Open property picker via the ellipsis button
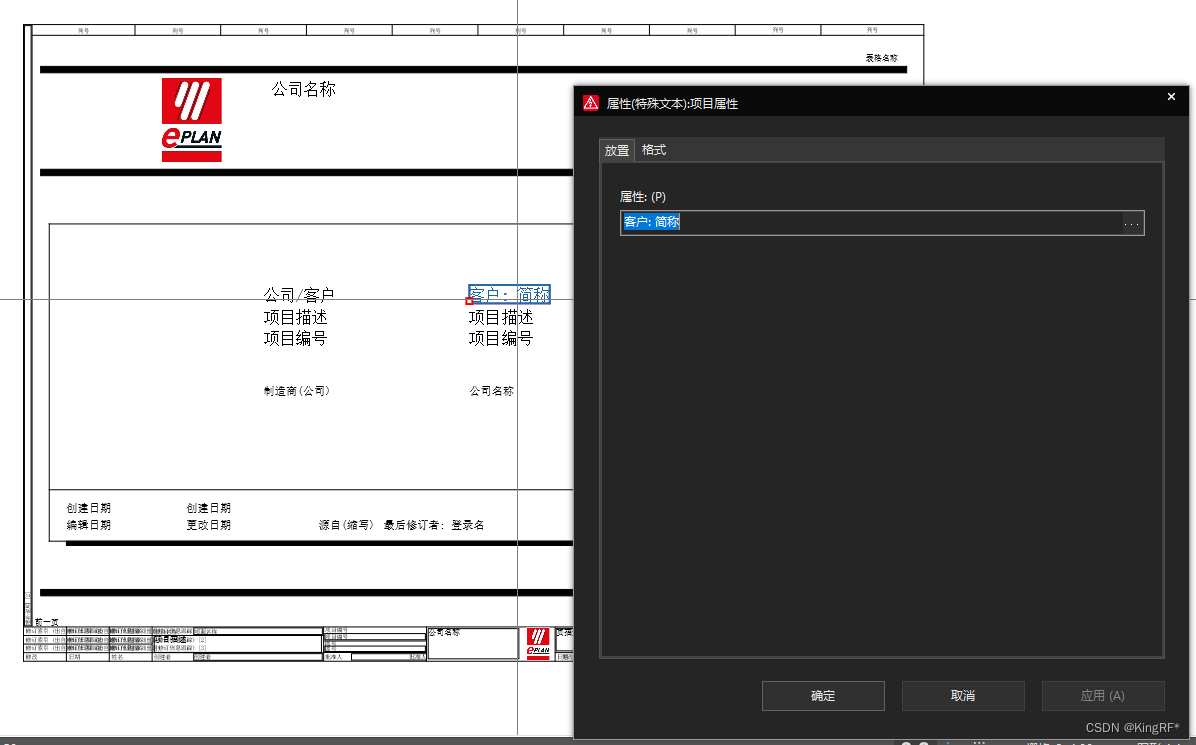This screenshot has width=1196, height=745. pyautogui.click(x=1132, y=223)
